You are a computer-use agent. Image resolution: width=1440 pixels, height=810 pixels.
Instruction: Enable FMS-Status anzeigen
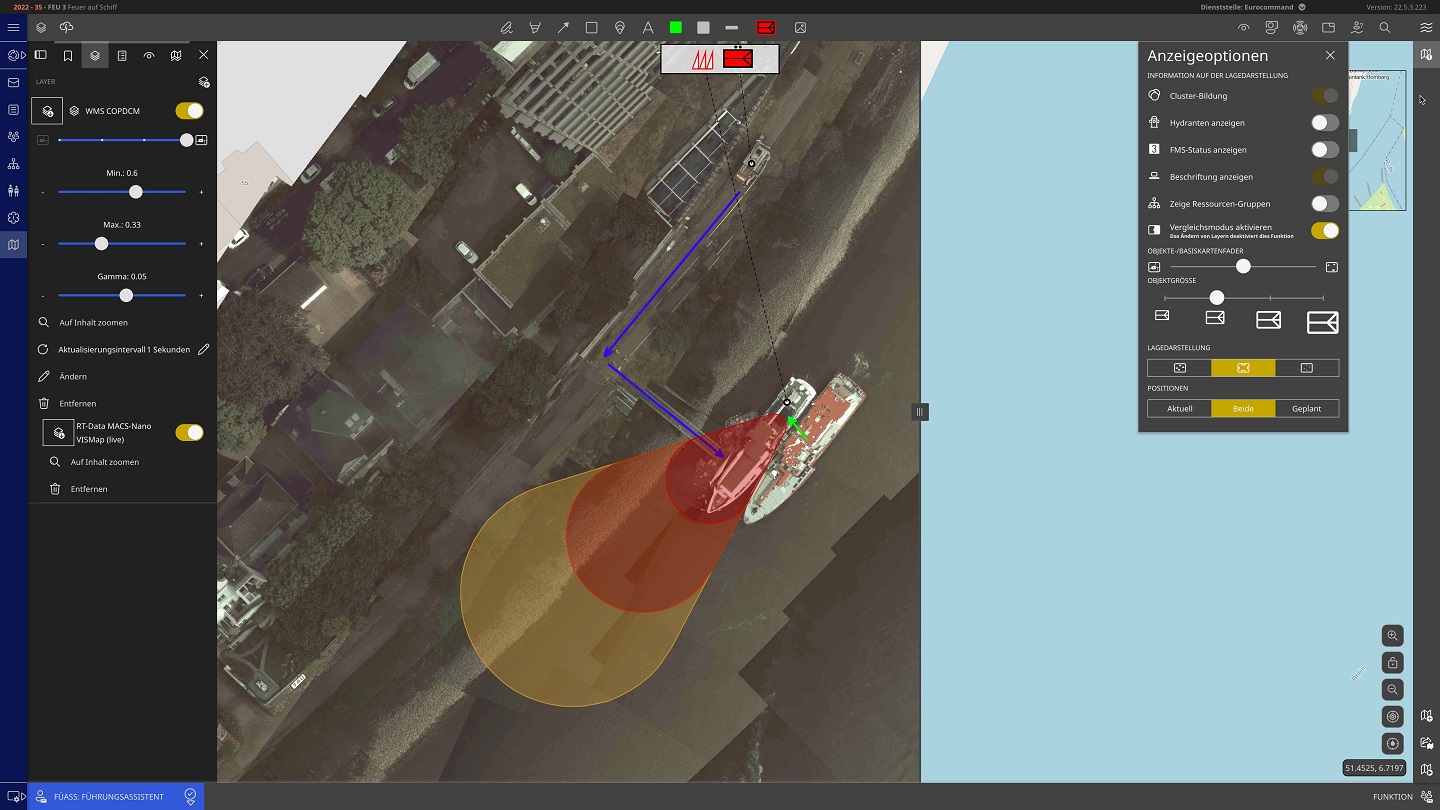point(1324,149)
